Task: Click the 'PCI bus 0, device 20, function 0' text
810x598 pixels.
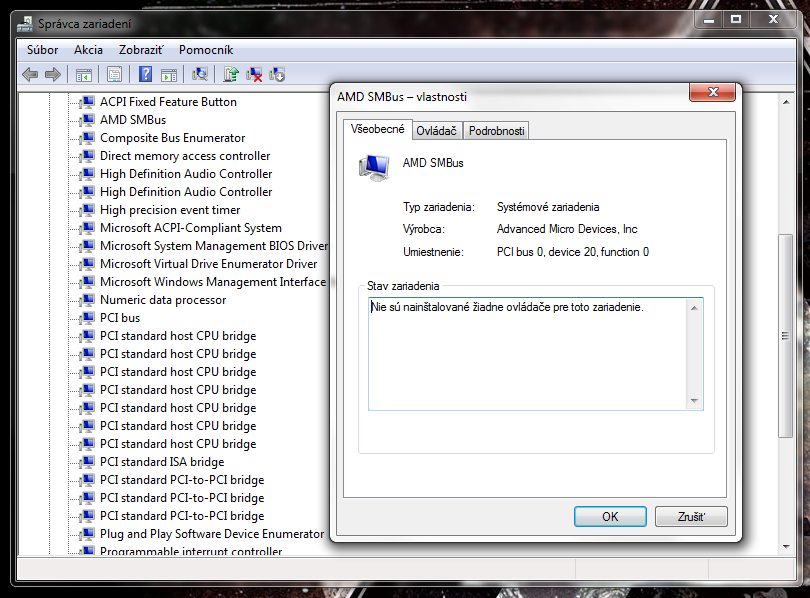Action: click(573, 252)
